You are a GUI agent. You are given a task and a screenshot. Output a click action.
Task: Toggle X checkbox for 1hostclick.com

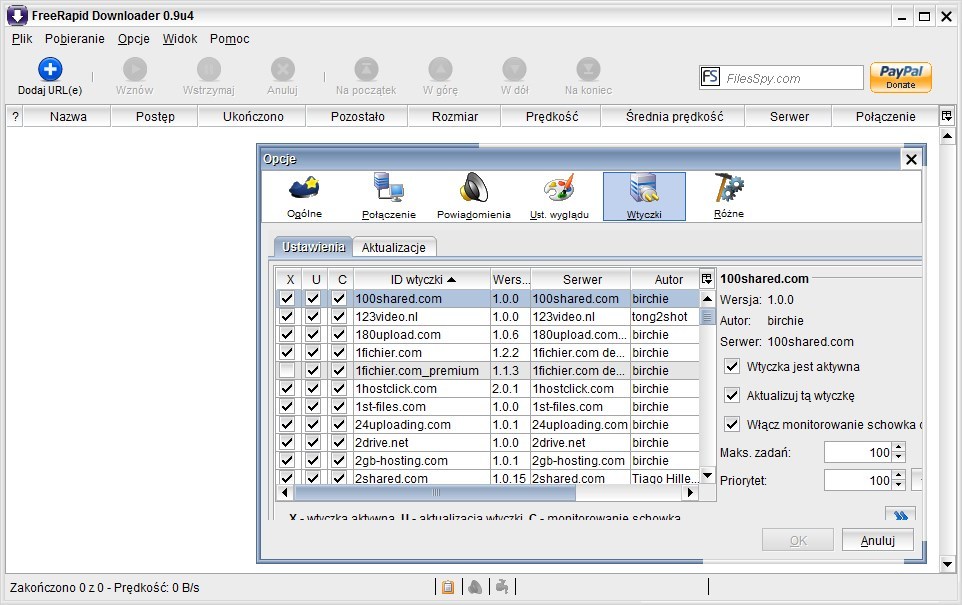tap(287, 388)
